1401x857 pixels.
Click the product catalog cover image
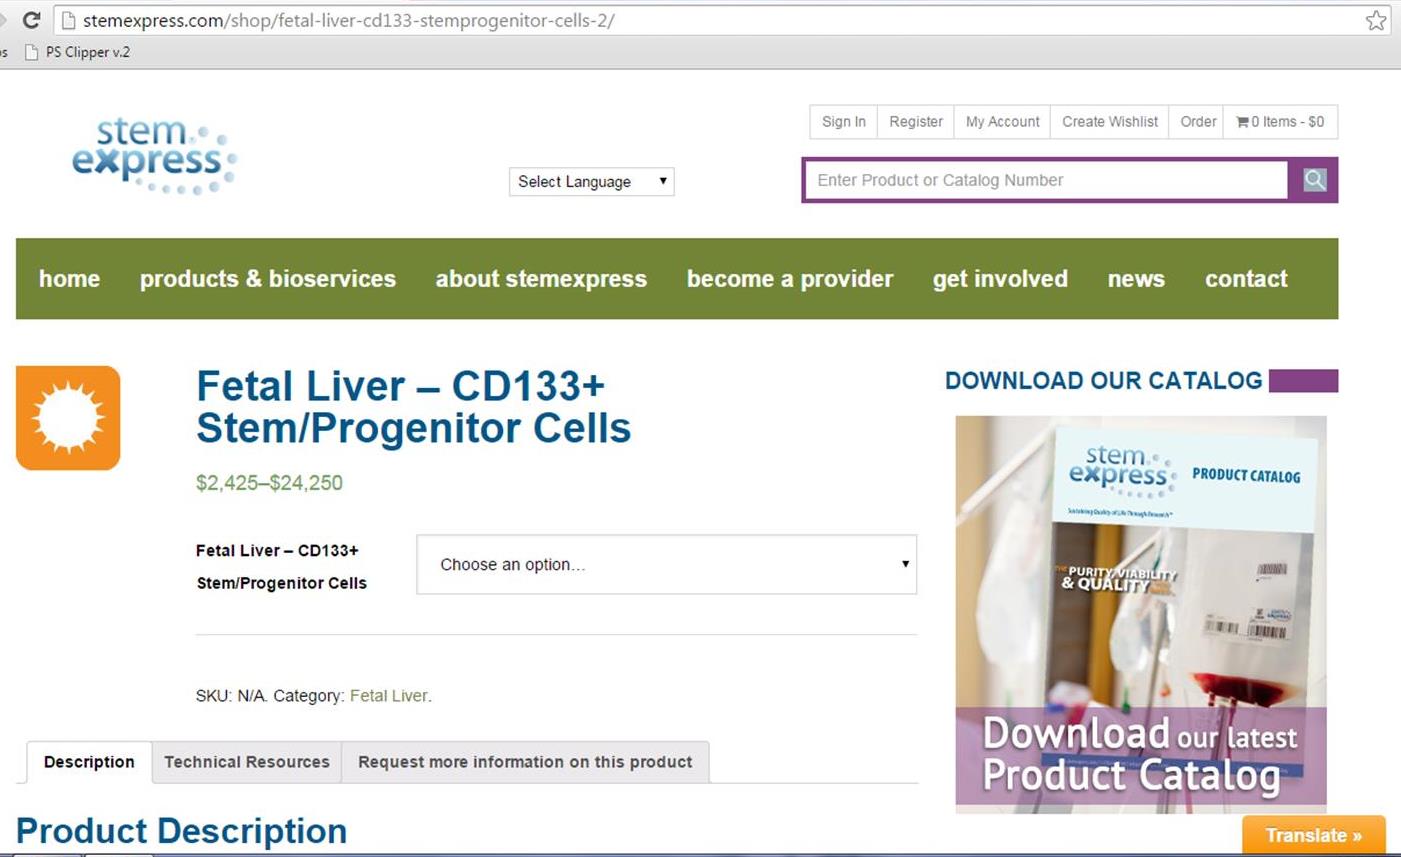tap(1141, 614)
